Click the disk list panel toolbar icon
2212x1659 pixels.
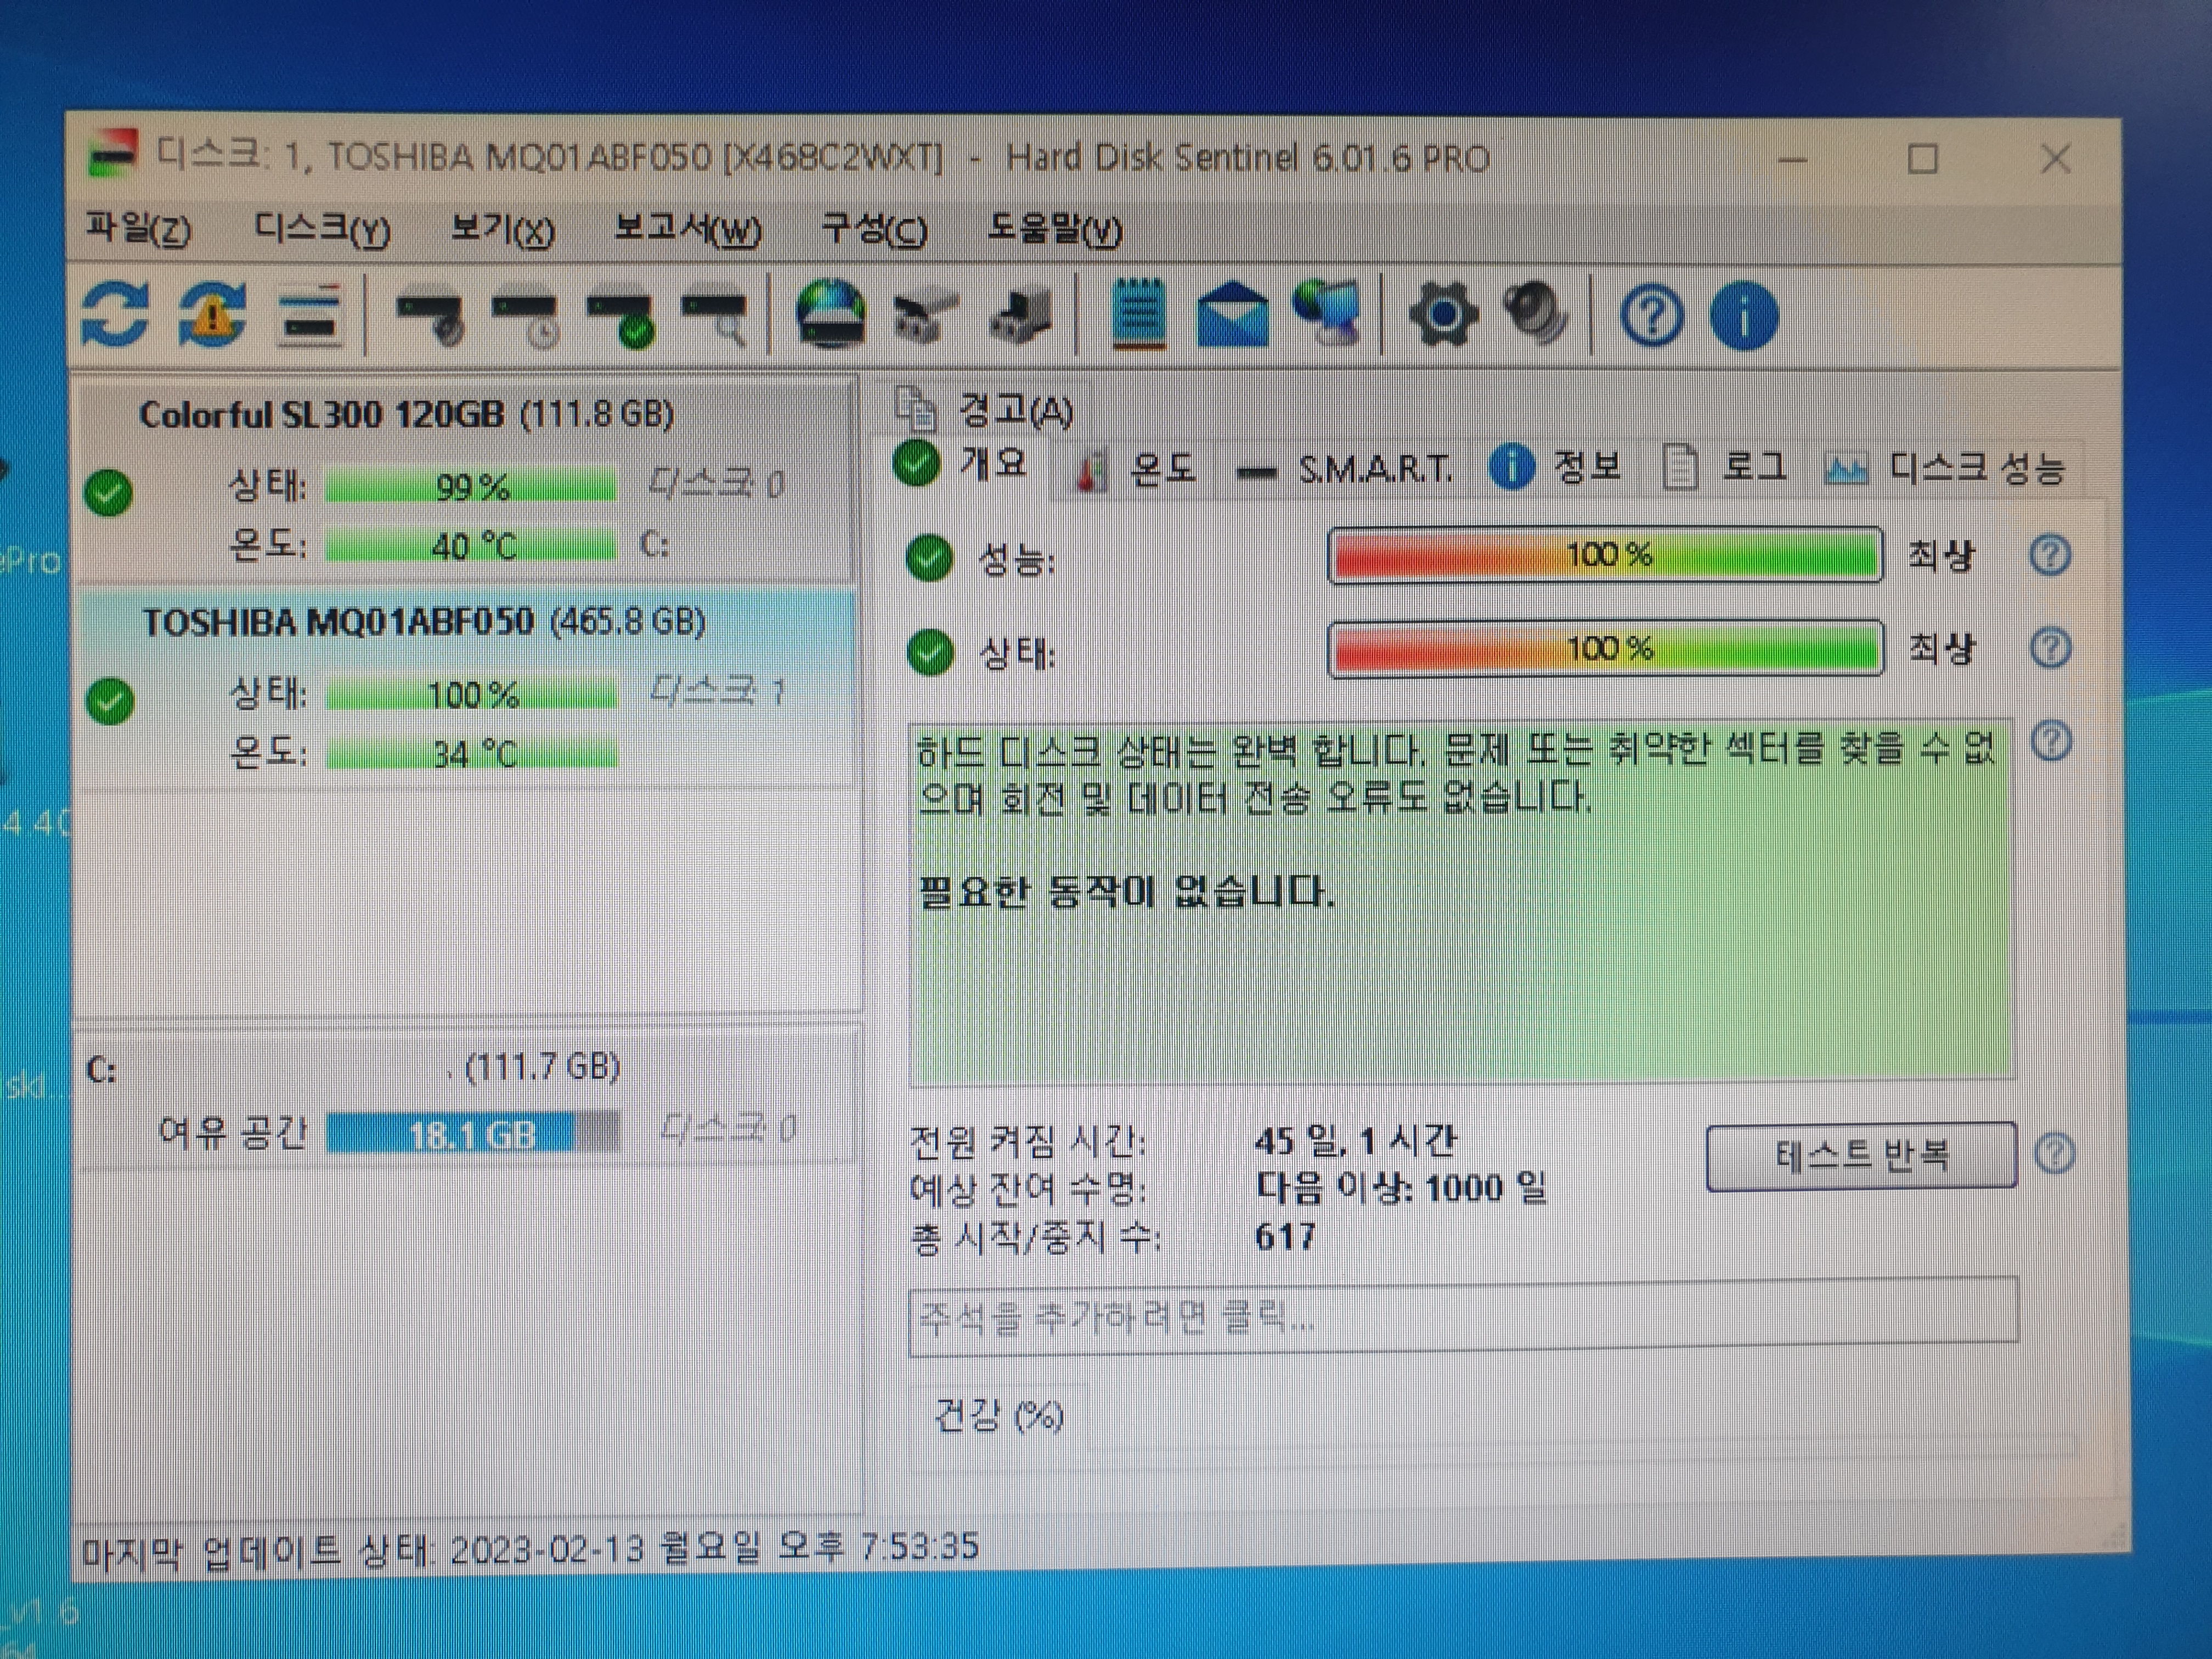311,317
